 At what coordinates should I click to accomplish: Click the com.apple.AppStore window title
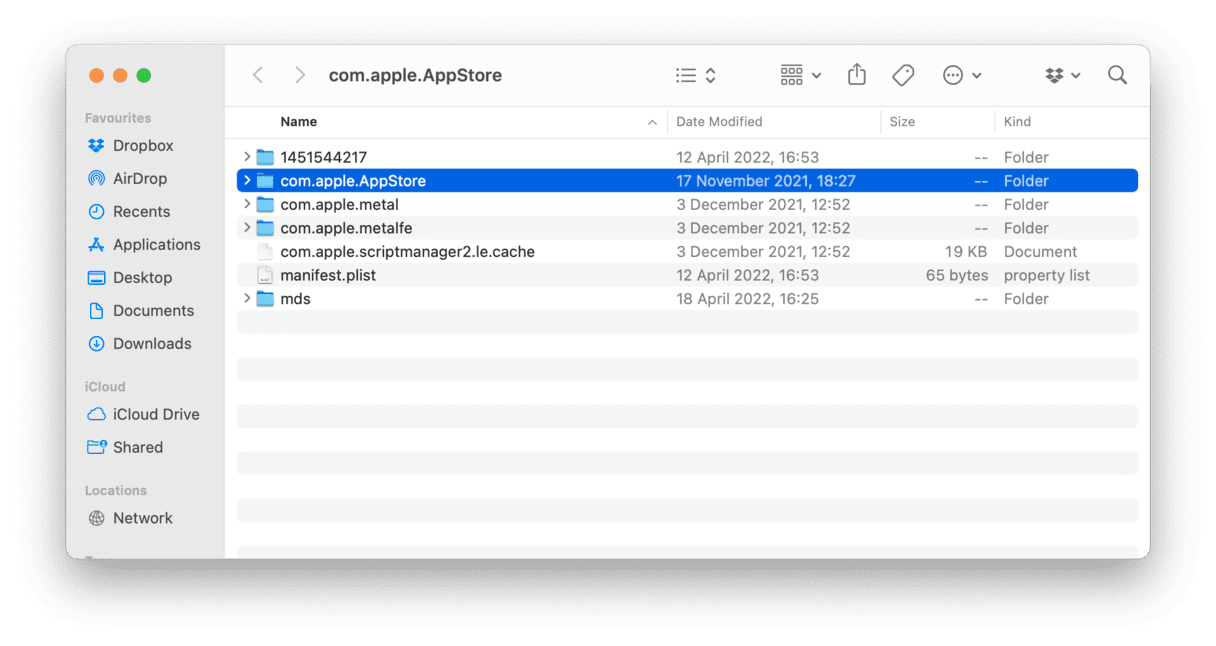pyautogui.click(x=415, y=75)
